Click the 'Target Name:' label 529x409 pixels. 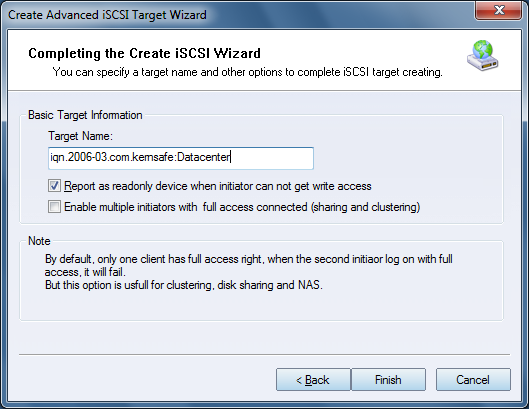click(80, 136)
